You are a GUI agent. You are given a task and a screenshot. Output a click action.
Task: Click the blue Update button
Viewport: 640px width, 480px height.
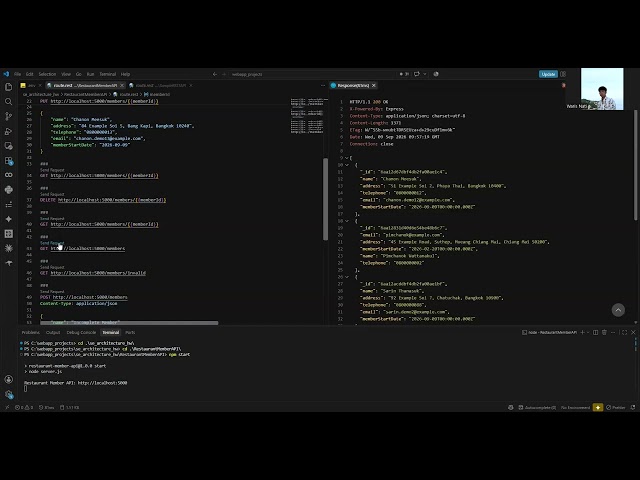point(548,74)
